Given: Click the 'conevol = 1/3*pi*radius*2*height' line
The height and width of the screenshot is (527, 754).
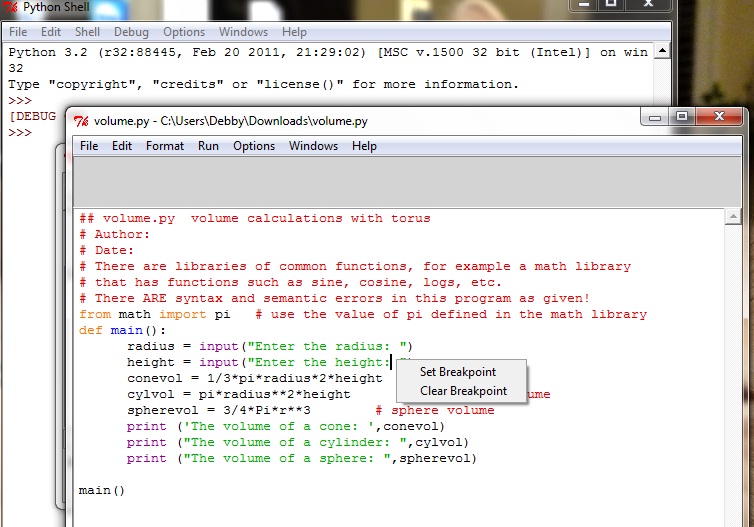Looking at the screenshot, I should coord(254,378).
